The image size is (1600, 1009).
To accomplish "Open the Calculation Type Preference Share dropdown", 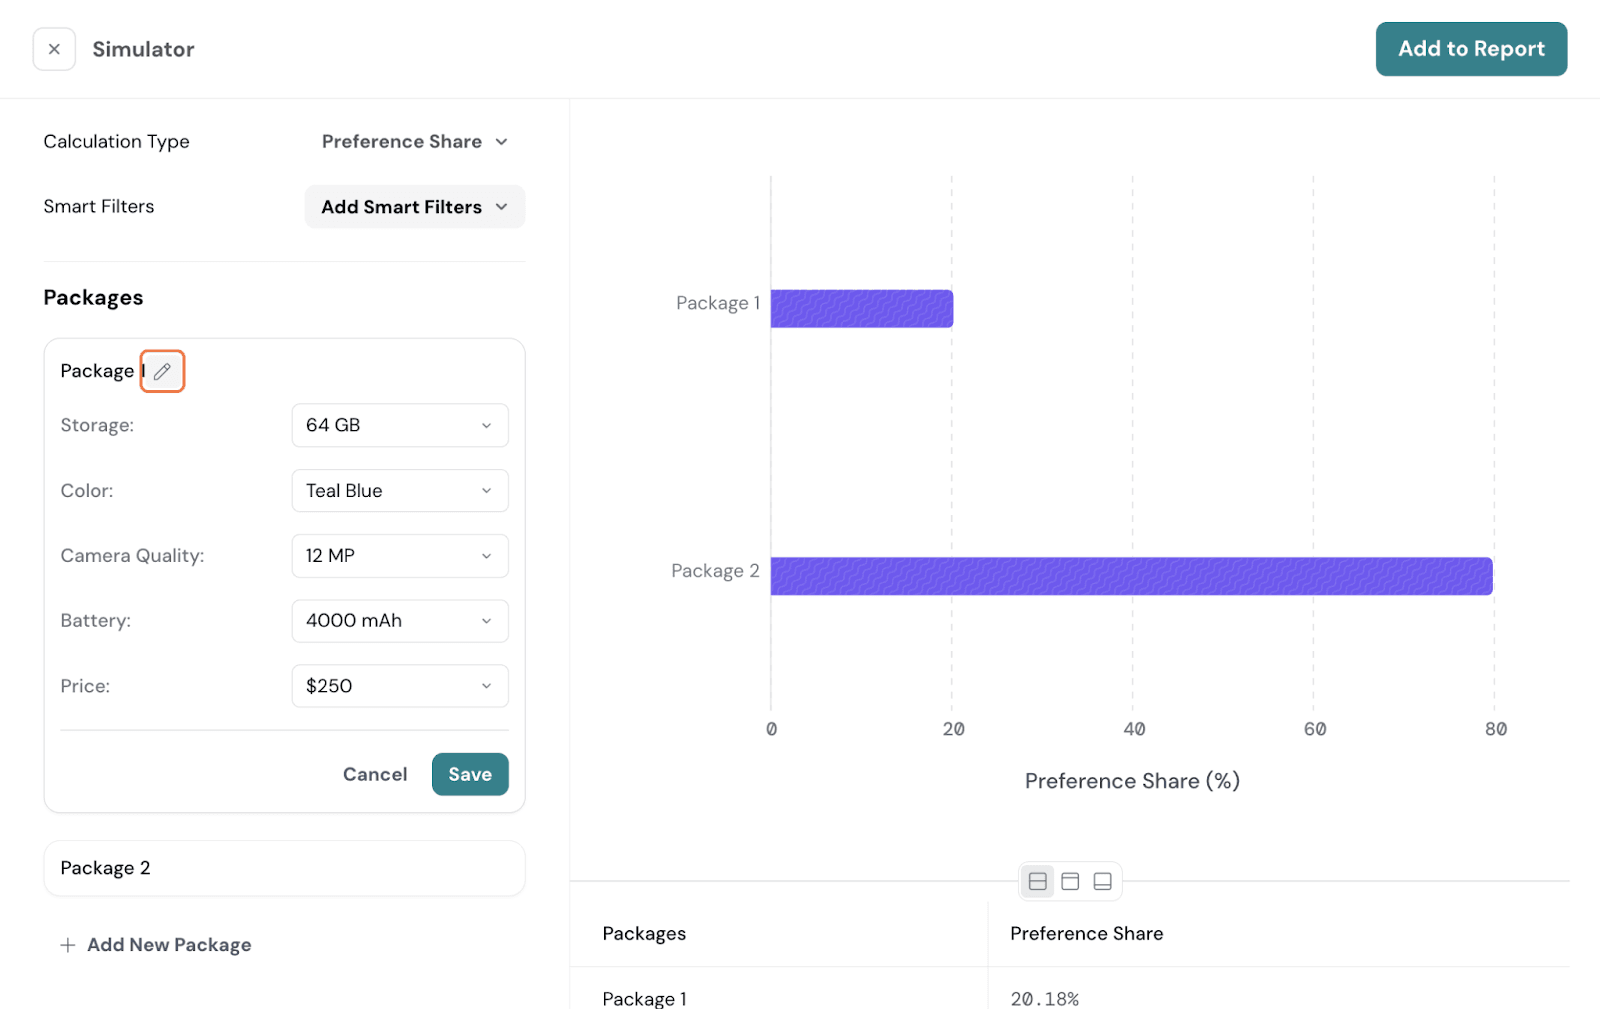I will 414,142.
